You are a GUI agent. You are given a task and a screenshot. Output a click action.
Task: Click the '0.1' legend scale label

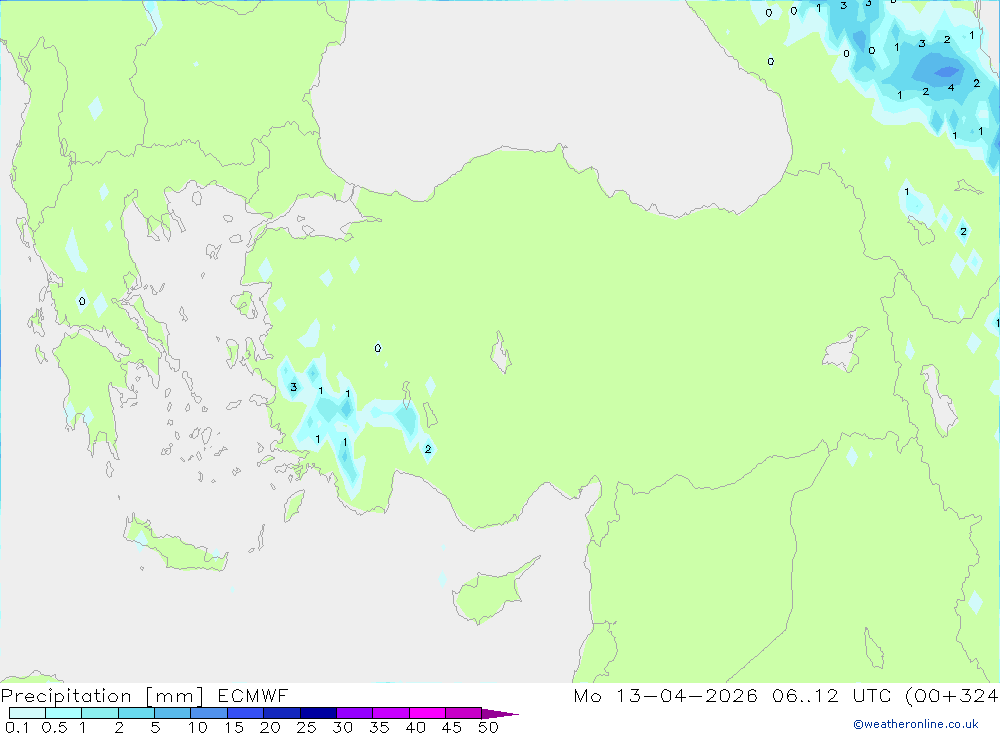point(17,727)
